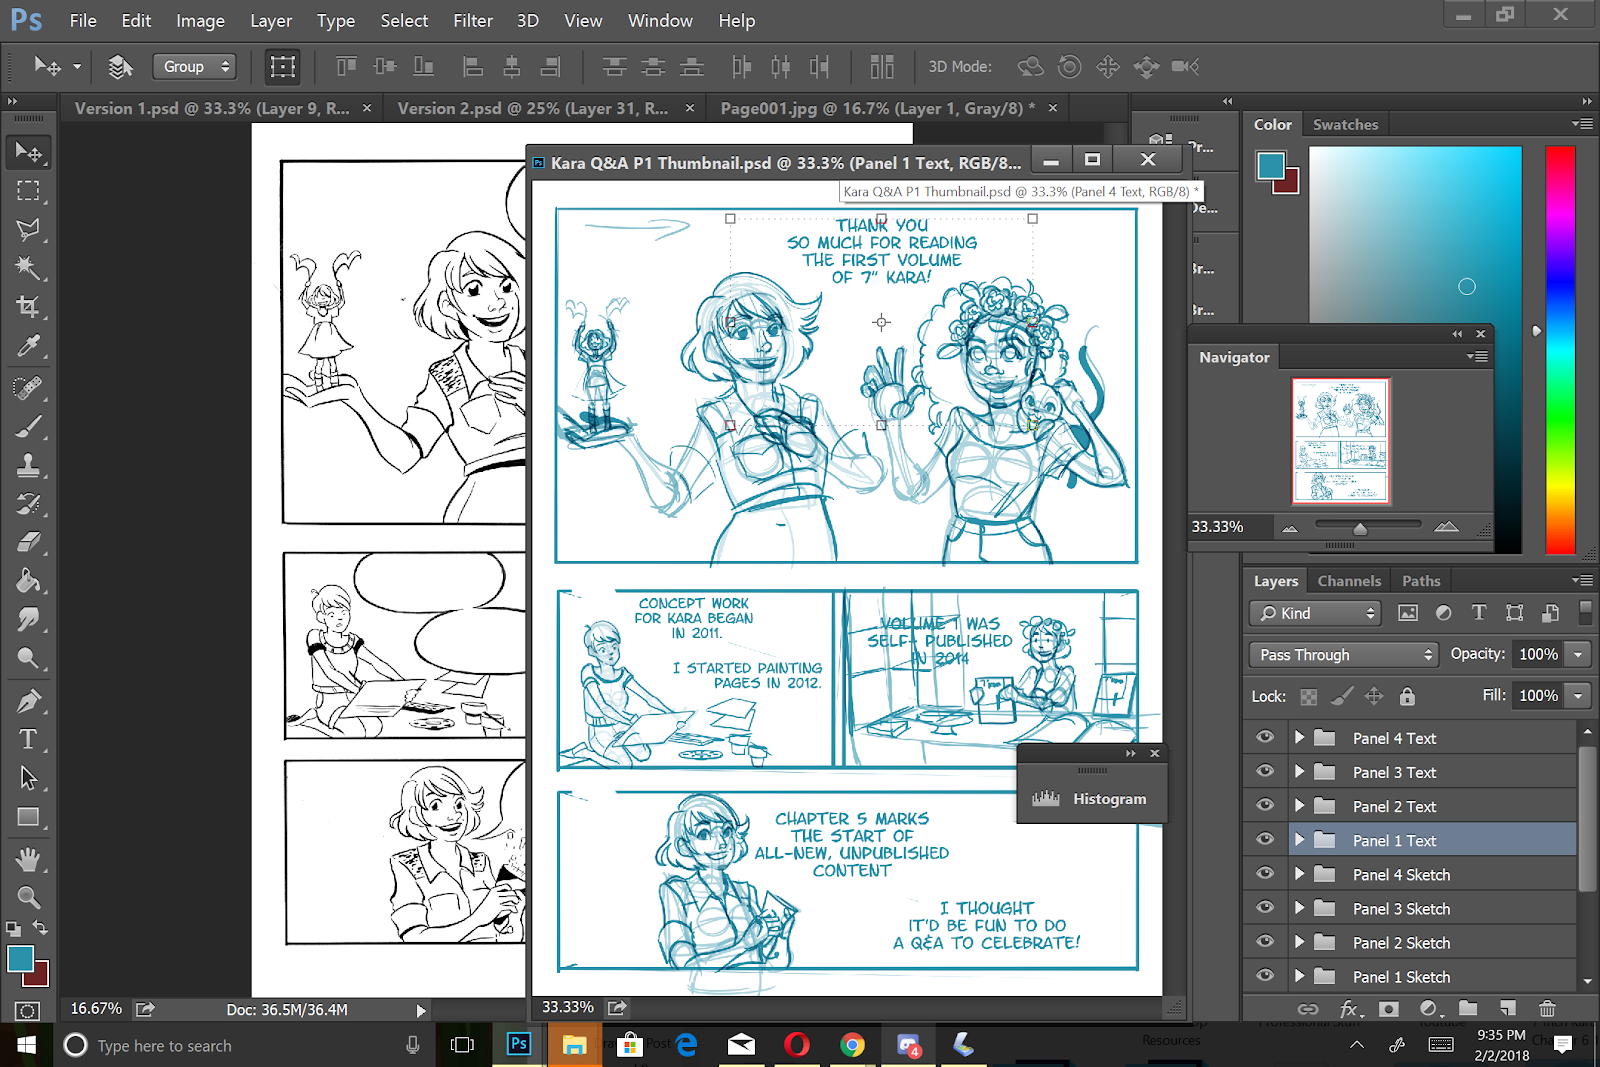Click the Navigator page thumbnail preview

coord(1340,440)
